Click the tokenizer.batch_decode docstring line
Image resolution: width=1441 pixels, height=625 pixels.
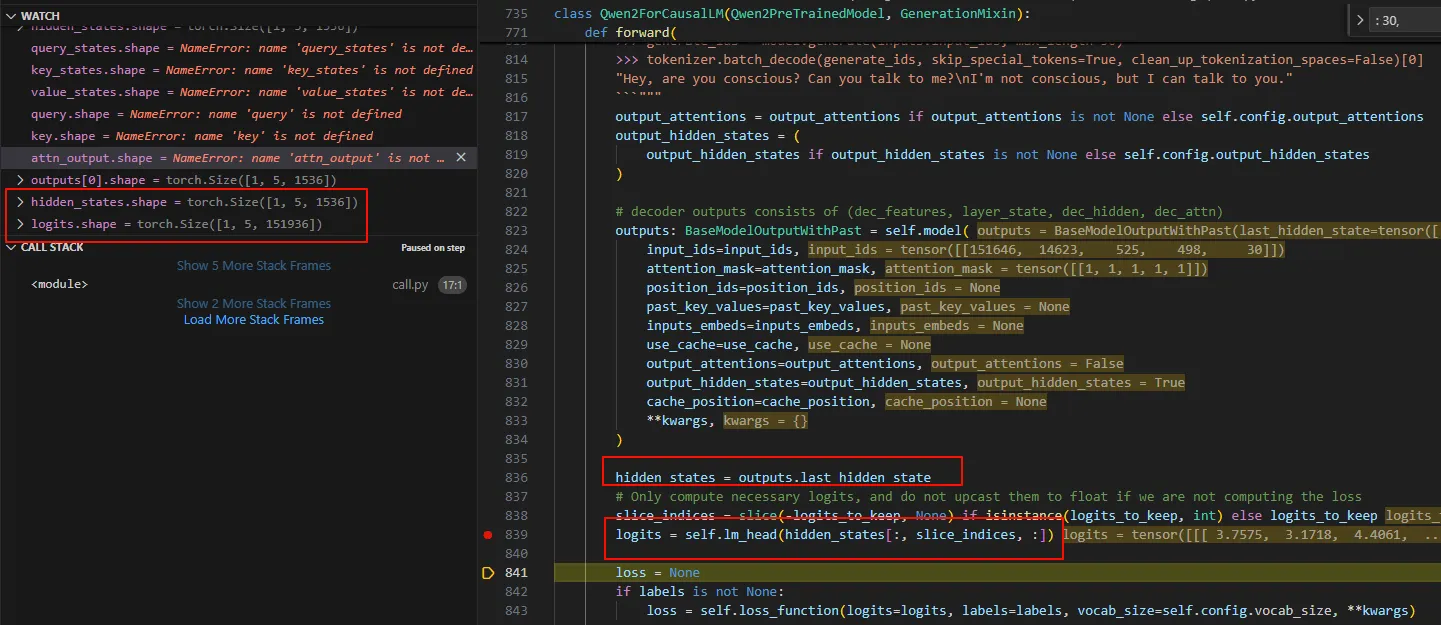[x=1019, y=60]
